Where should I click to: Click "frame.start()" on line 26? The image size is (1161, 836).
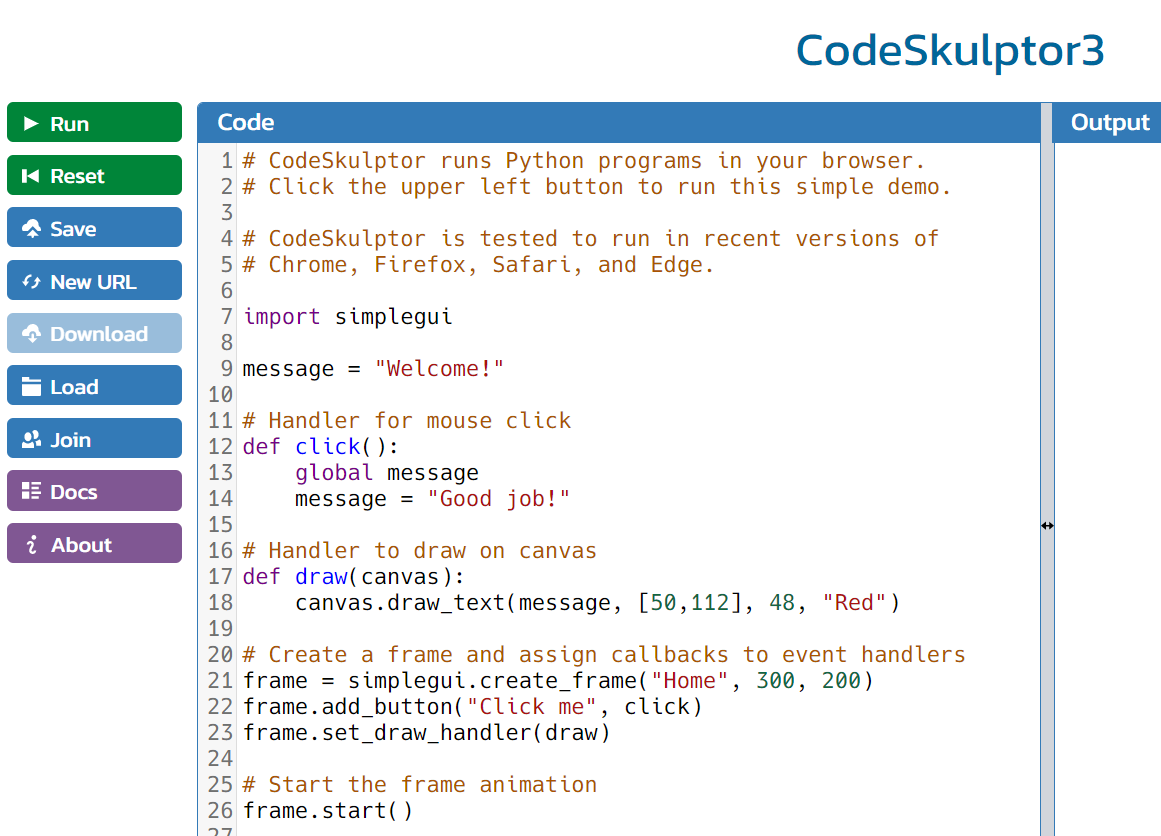327,811
